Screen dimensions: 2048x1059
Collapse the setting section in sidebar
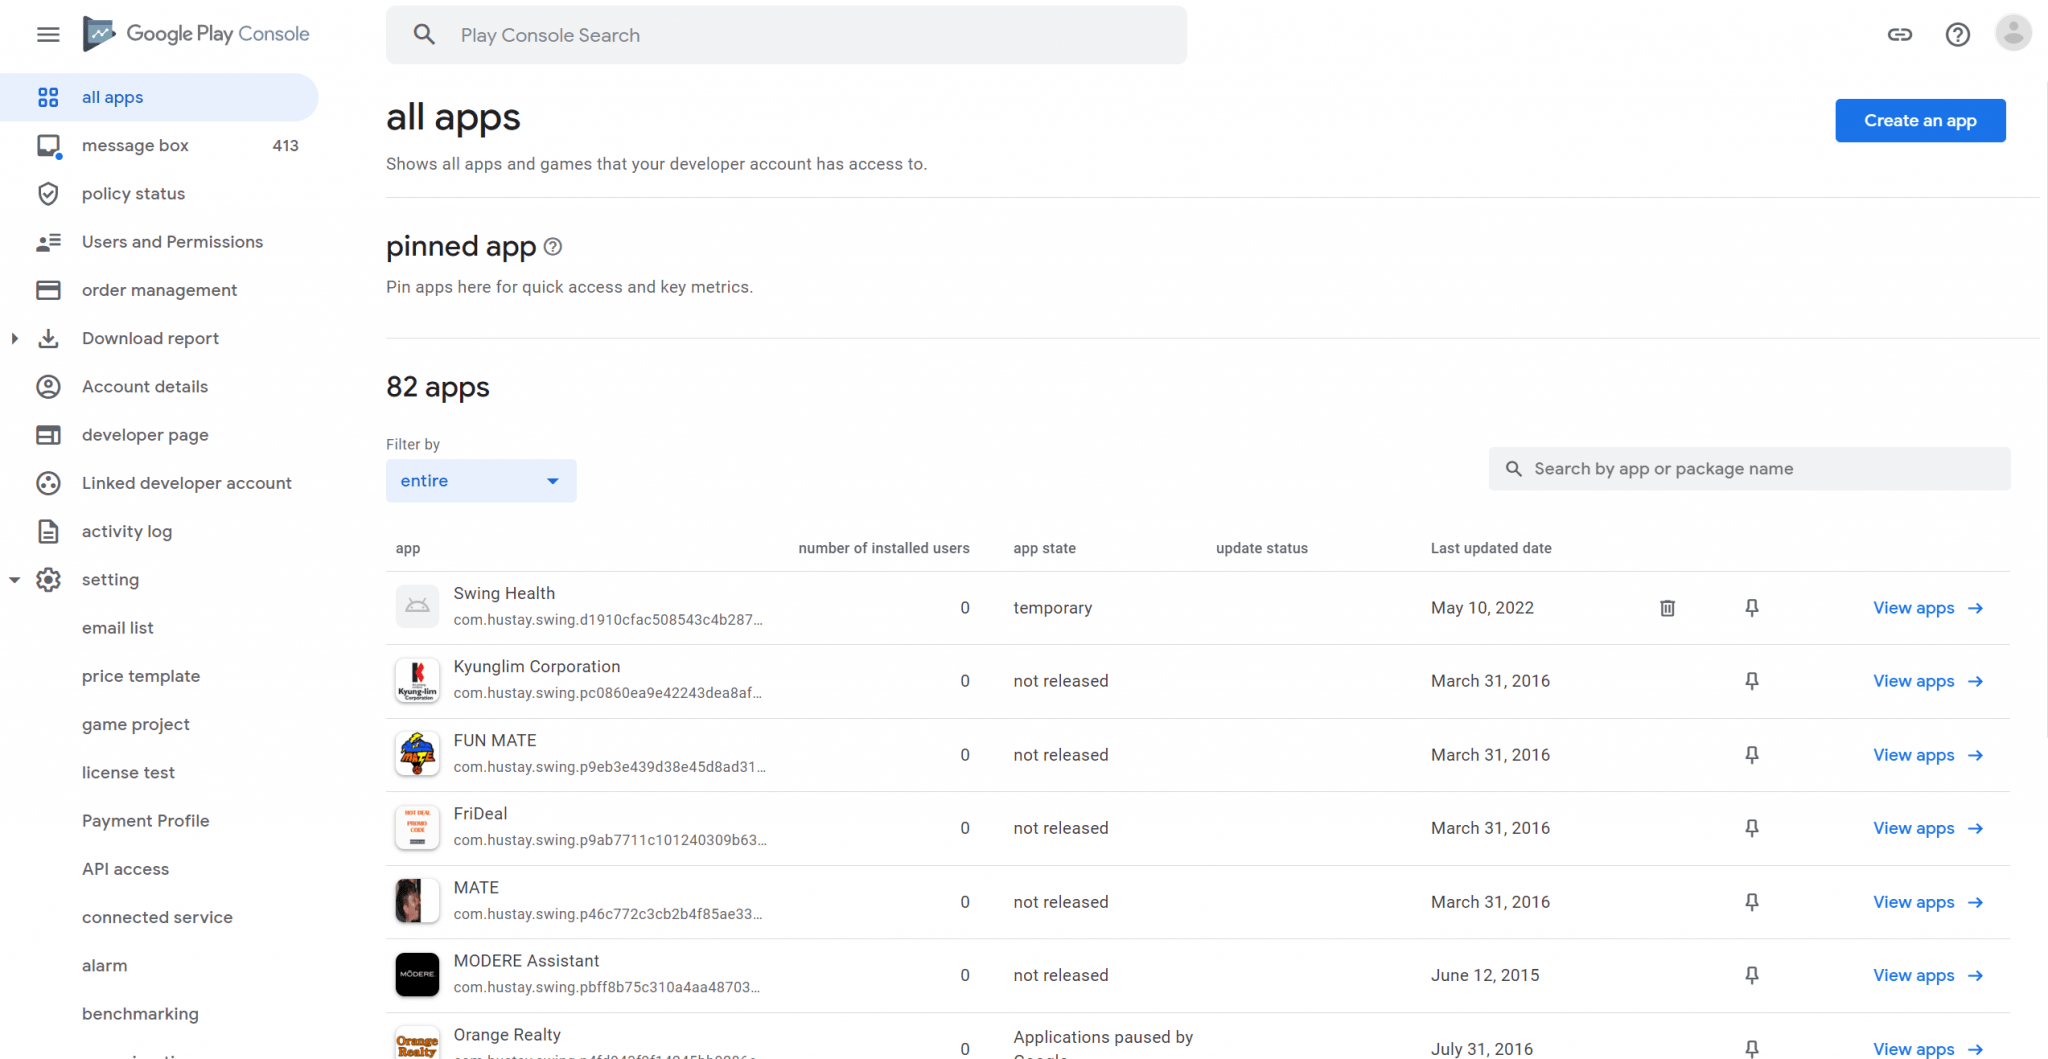tap(14, 579)
